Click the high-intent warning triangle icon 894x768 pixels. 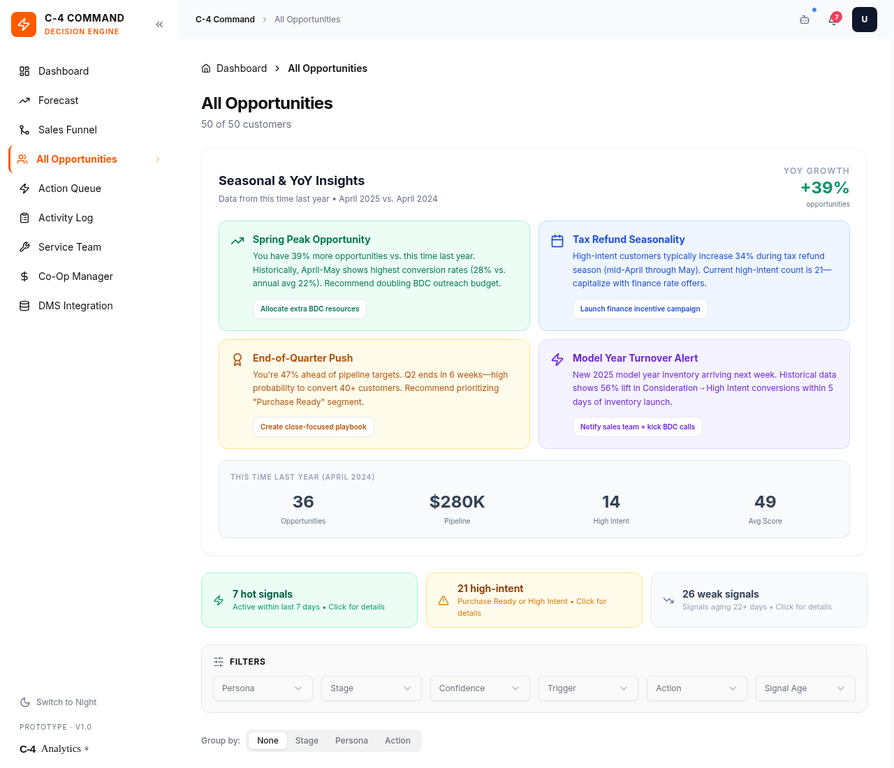pos(443,600)
